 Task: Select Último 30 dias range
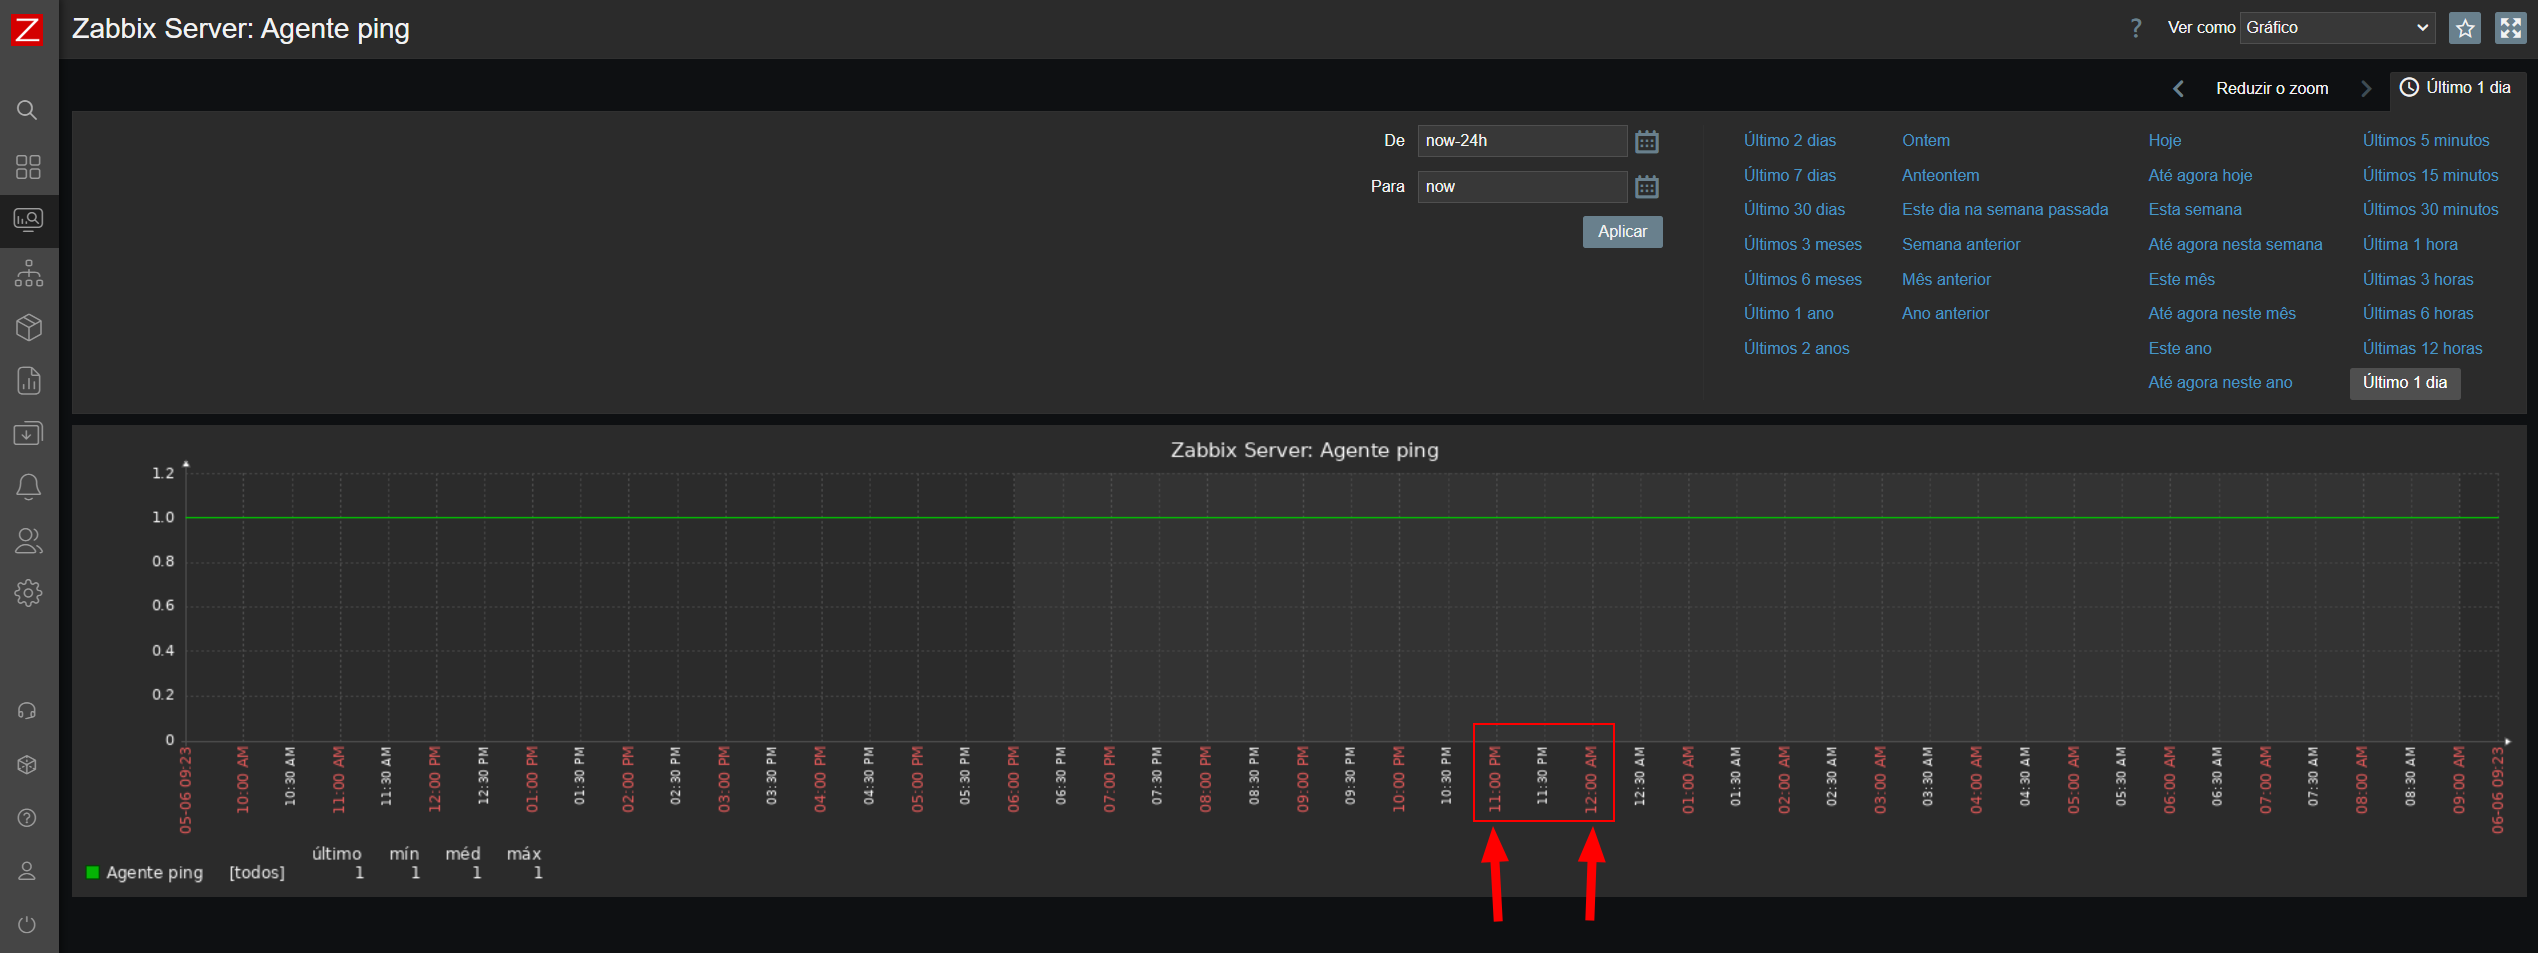1794,210
